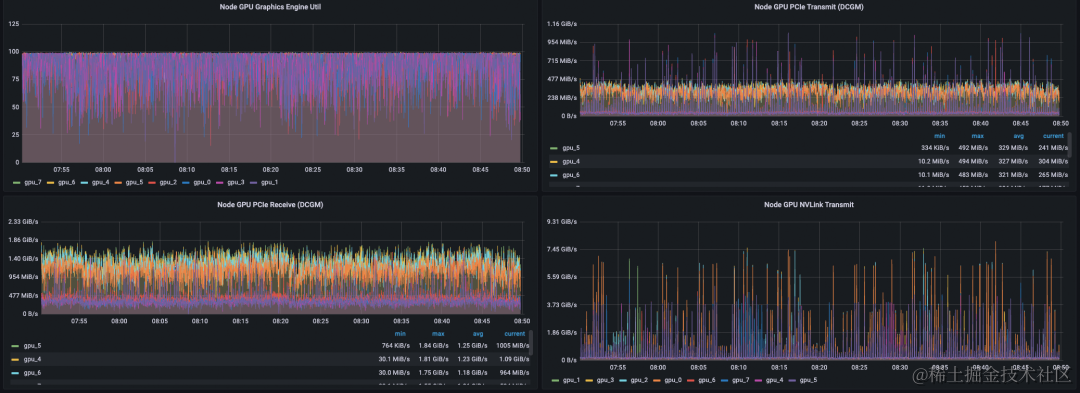Click the 30.1 MiB/s min value
The height and width of the screenshot is (393, 1080).
395,359
